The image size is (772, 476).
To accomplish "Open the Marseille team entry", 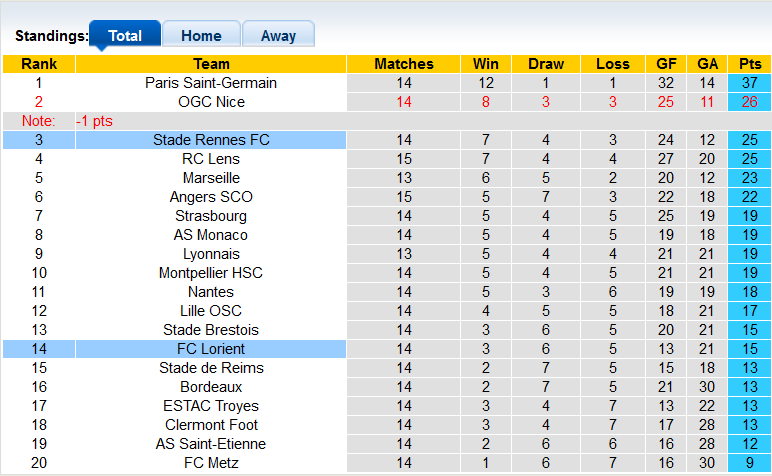I will 211,178.
